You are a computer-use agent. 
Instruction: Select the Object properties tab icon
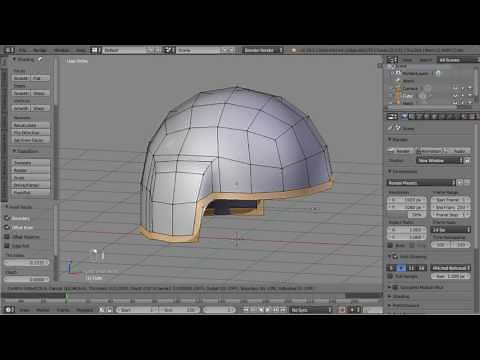(435, 116)
